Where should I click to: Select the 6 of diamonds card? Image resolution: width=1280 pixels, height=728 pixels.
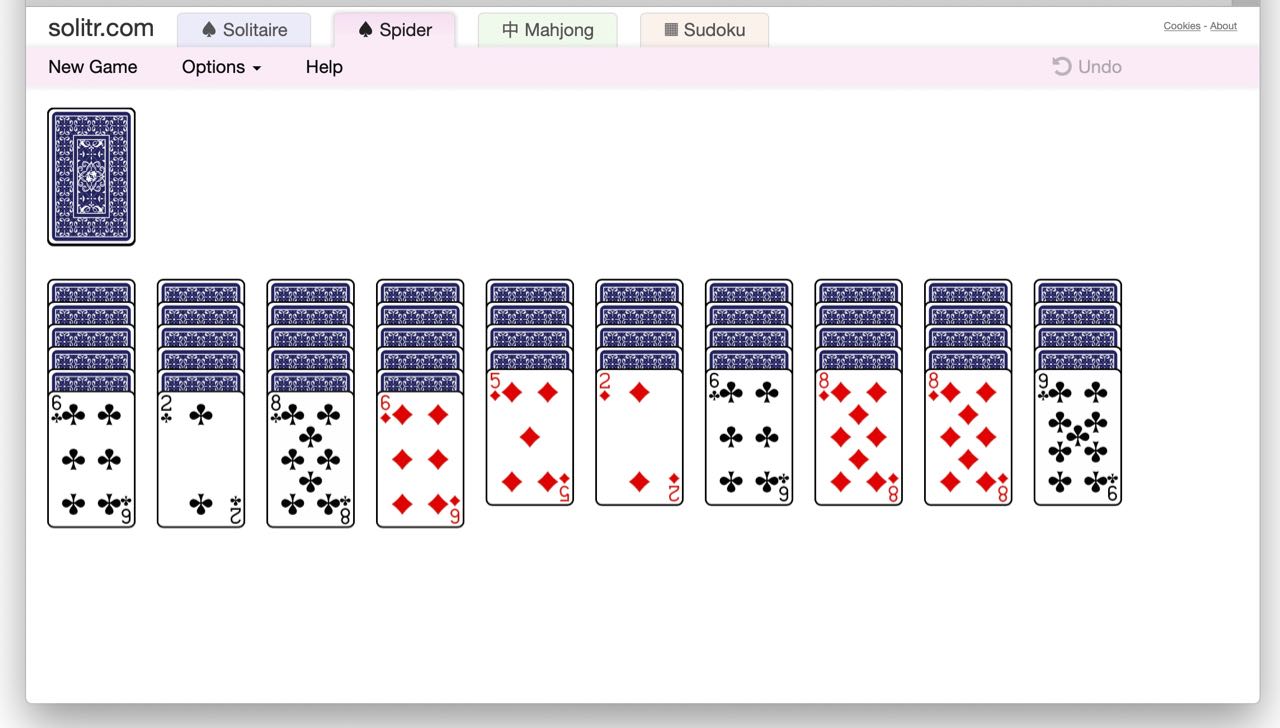[x=420, y=459]
